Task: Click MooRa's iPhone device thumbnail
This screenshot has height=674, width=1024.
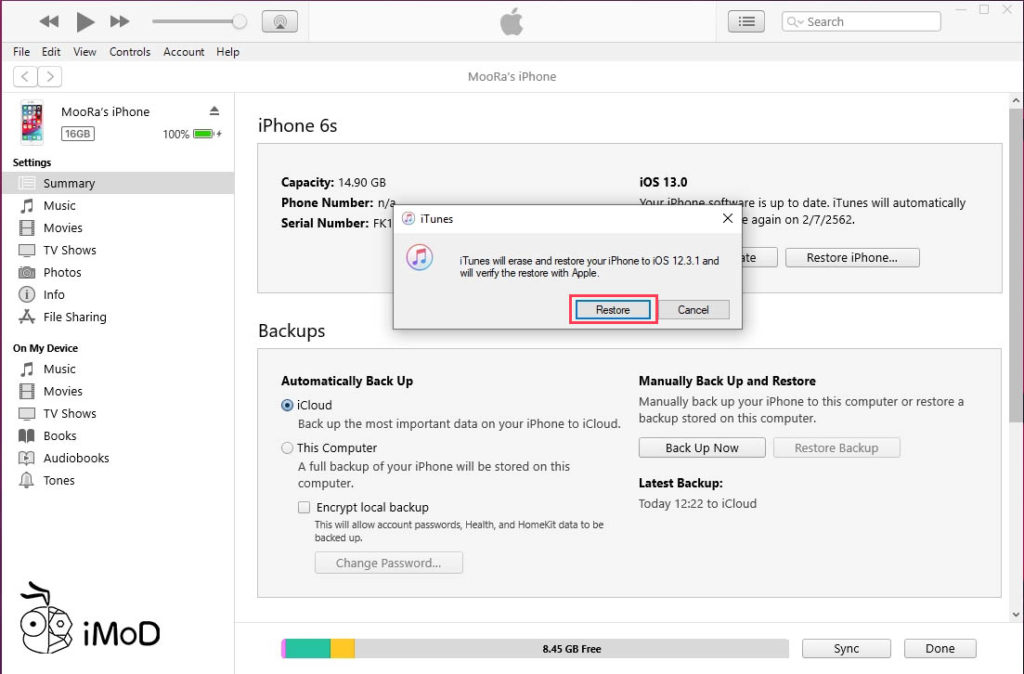Action: [x=32, y=122]
